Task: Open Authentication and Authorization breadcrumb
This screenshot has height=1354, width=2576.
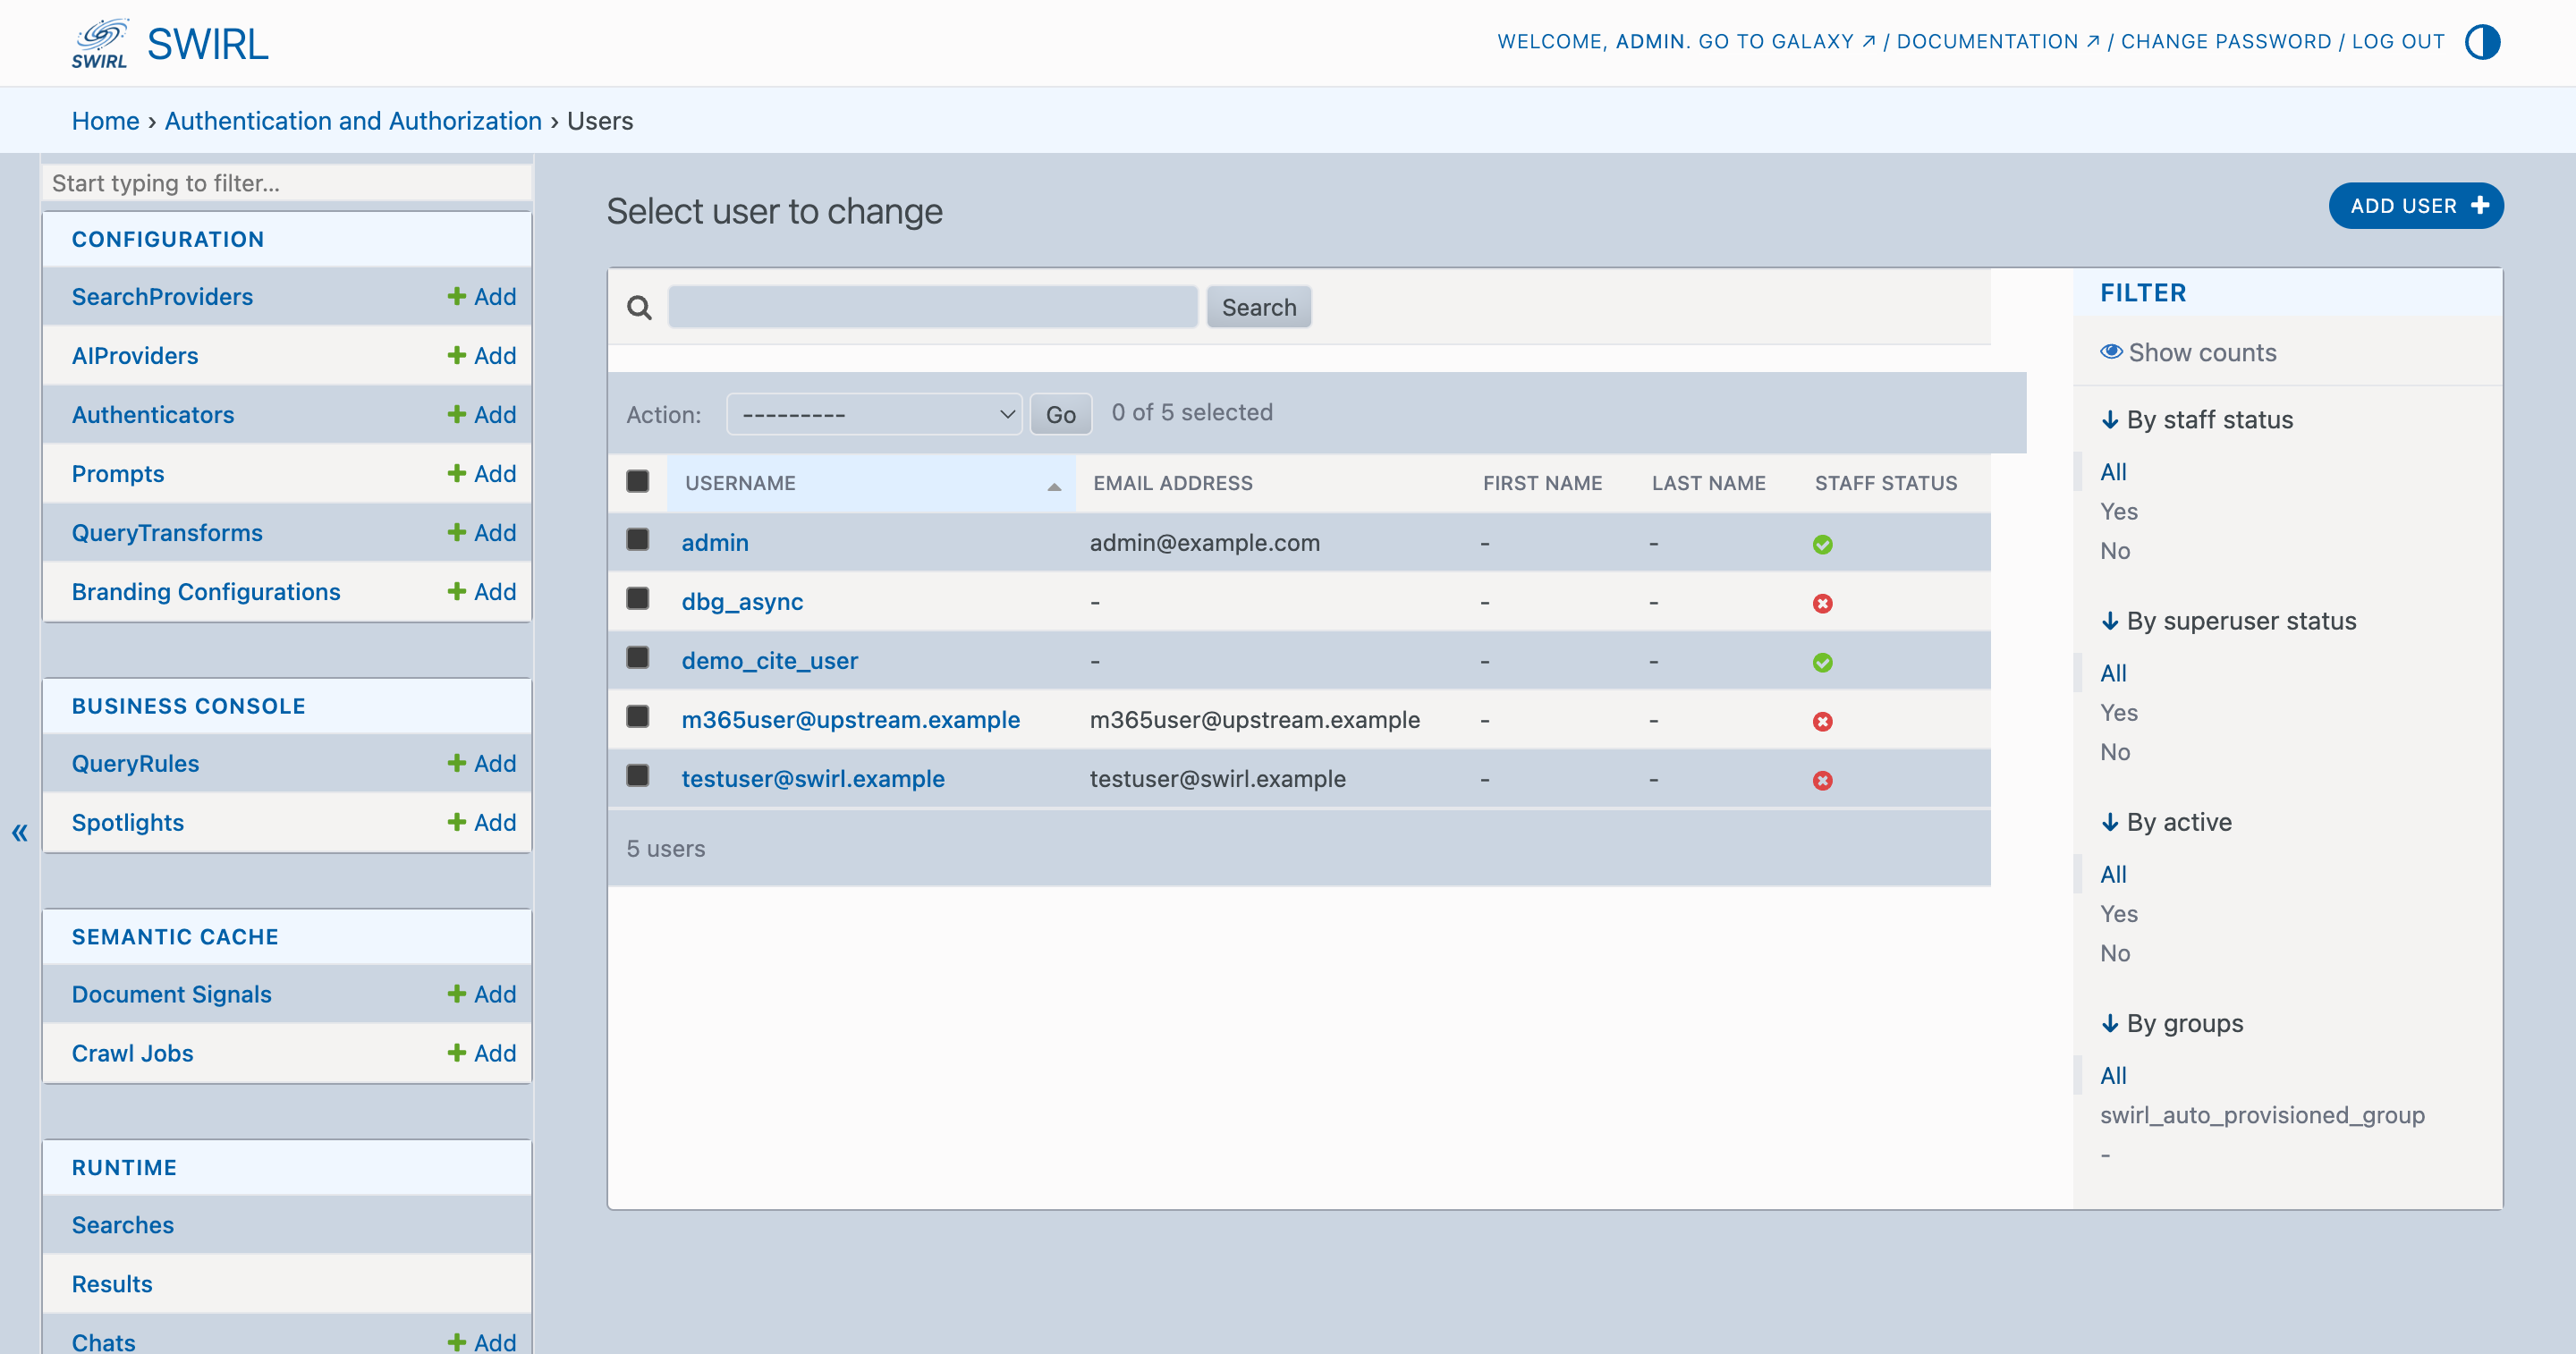Action: pos(353,120)
